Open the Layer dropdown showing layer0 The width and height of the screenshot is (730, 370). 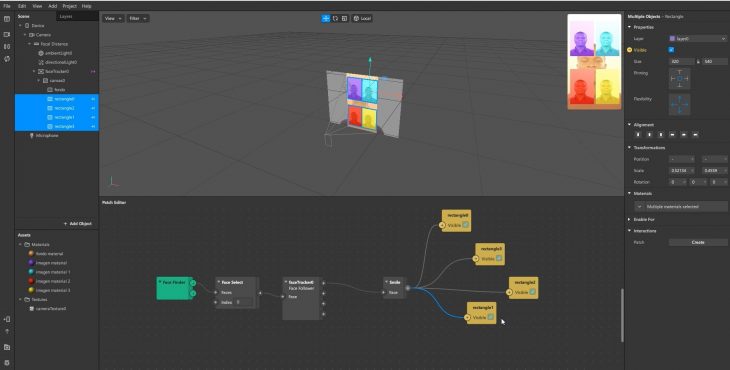click(697, 39)
